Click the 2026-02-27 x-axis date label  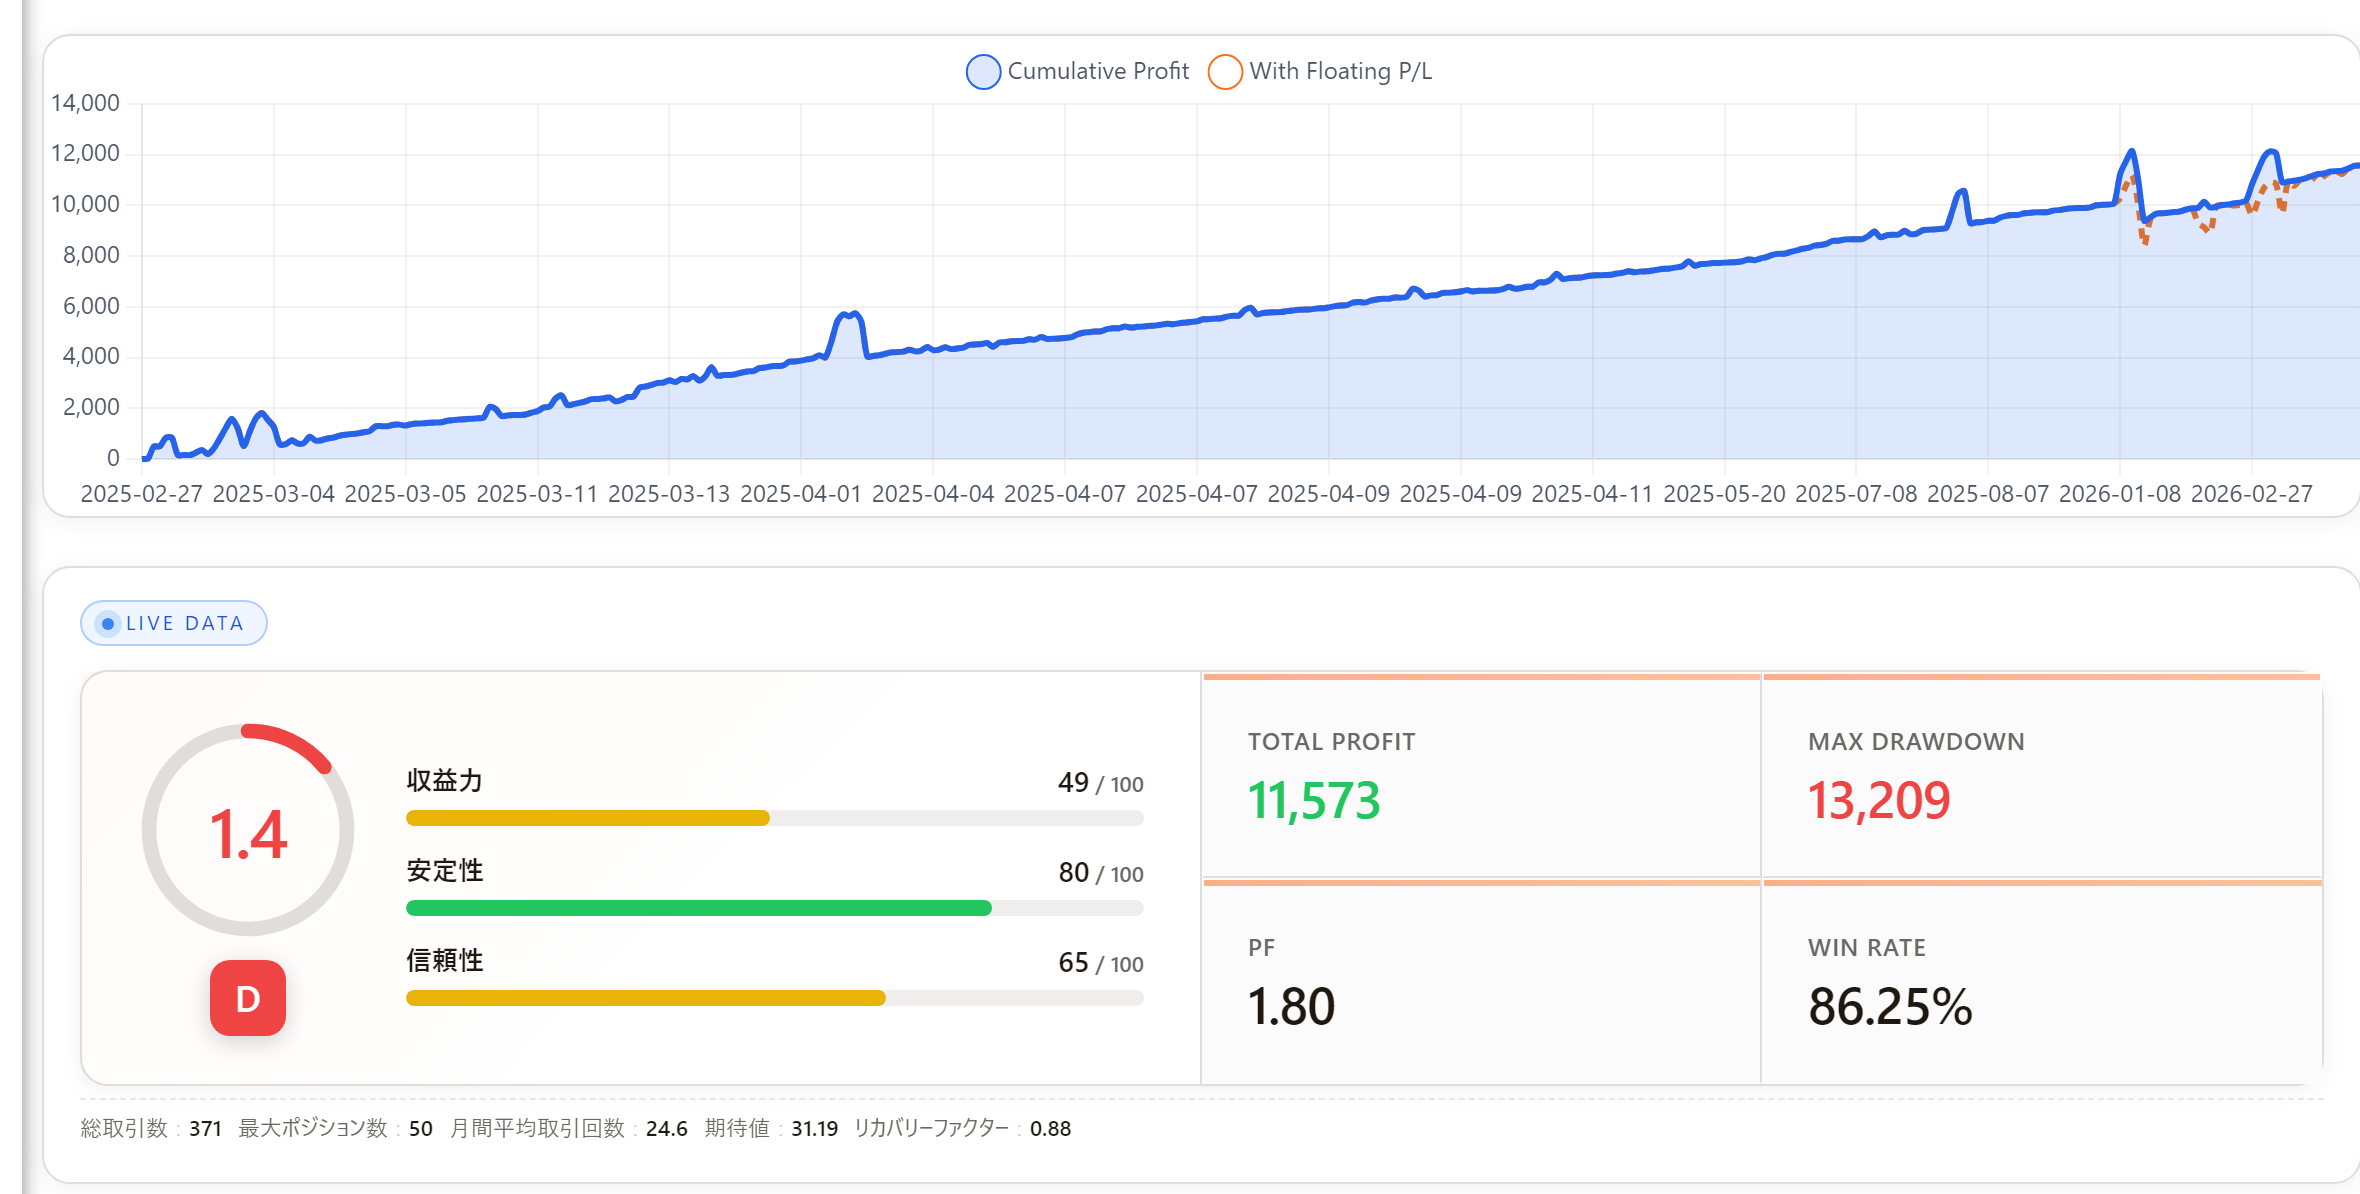(x=2252, y=494)
